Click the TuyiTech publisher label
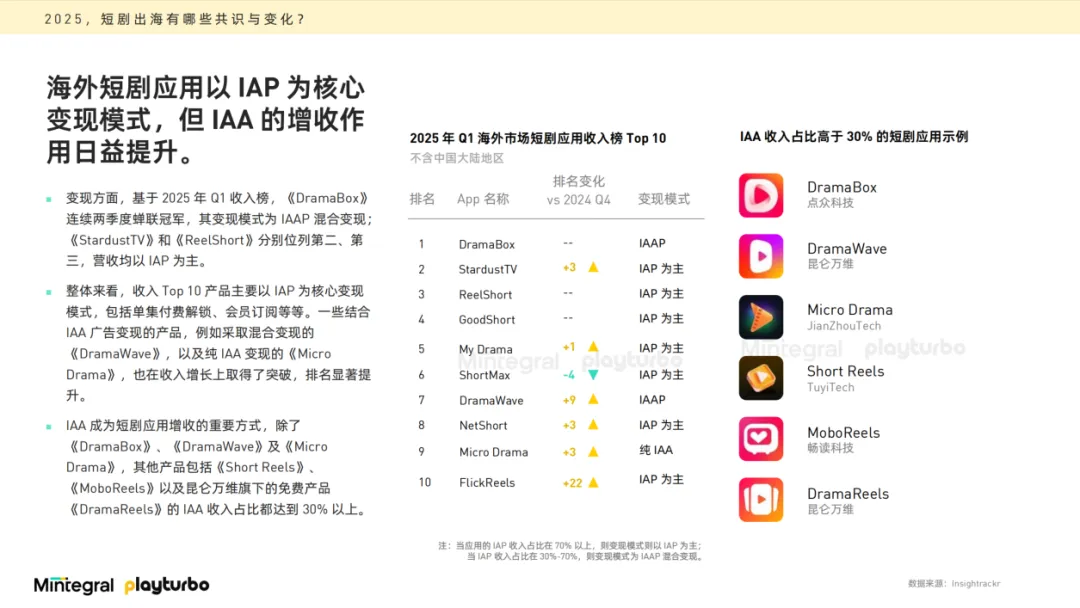The width and height of the screenshot is (1080, 608). tap(831, 387)
